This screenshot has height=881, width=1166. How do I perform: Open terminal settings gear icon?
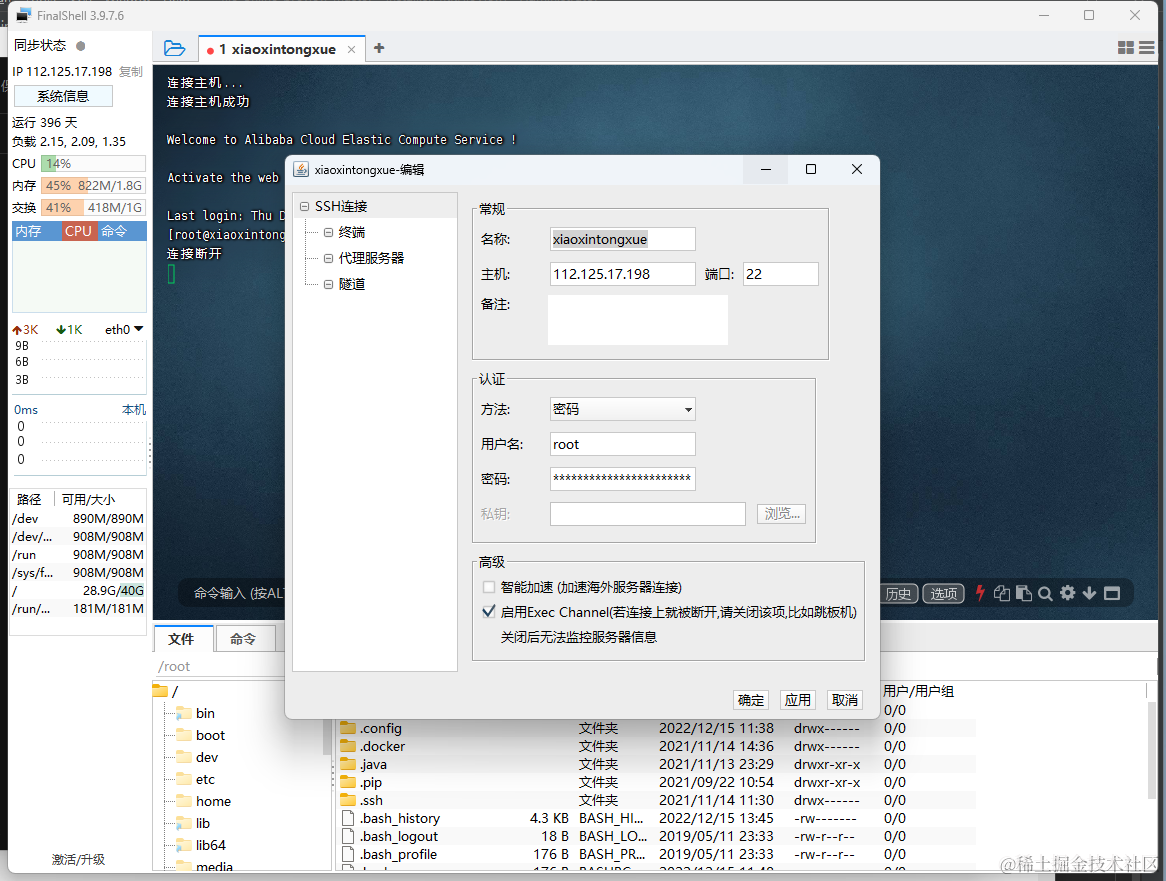1067,593
